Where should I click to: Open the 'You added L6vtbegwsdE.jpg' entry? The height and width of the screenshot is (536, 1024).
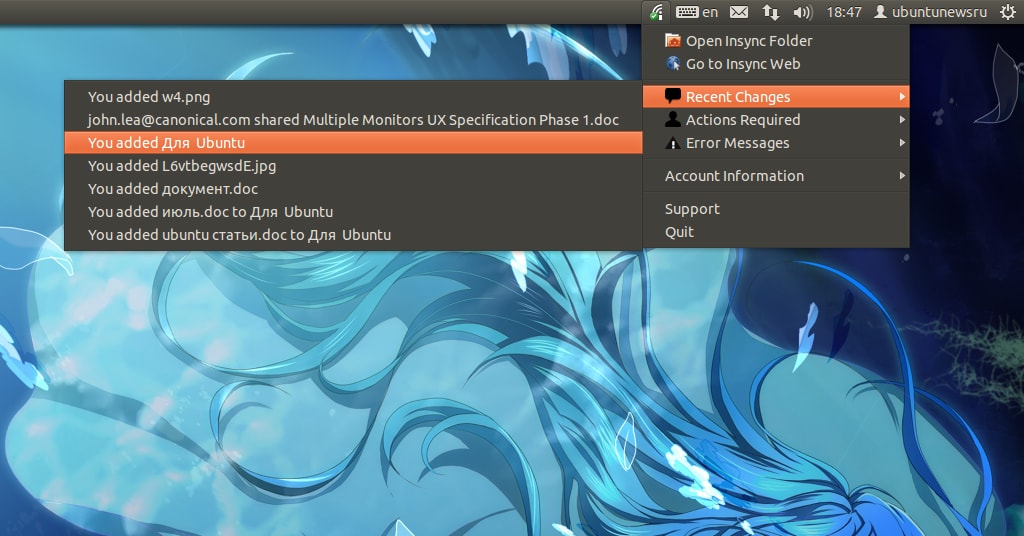point(353,166)
